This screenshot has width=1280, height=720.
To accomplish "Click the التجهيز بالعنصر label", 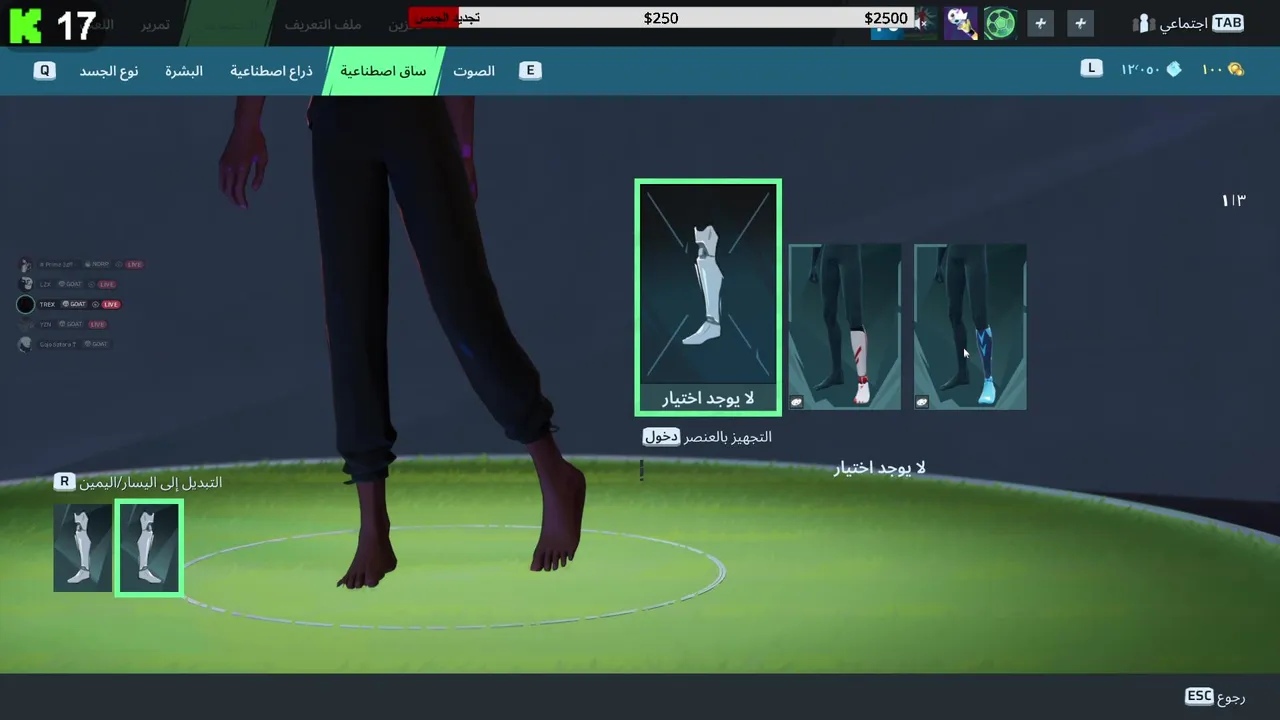I will click(728, 437).
